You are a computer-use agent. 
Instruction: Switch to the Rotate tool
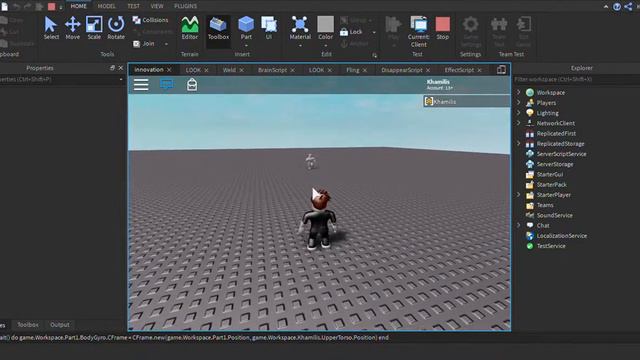click(x=116, y=28)
